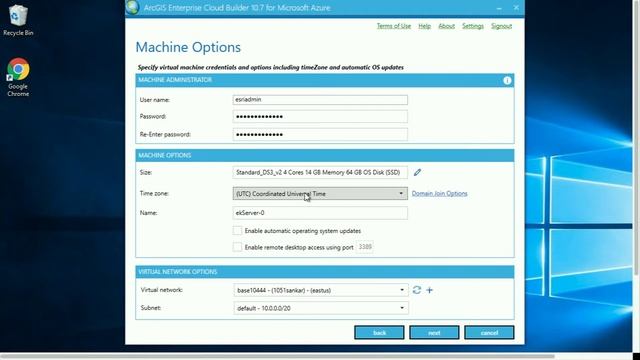The height and width of the screenshot is (360, 640).
Task: Click the machine Size field
Action: click(x=320, y=173)
